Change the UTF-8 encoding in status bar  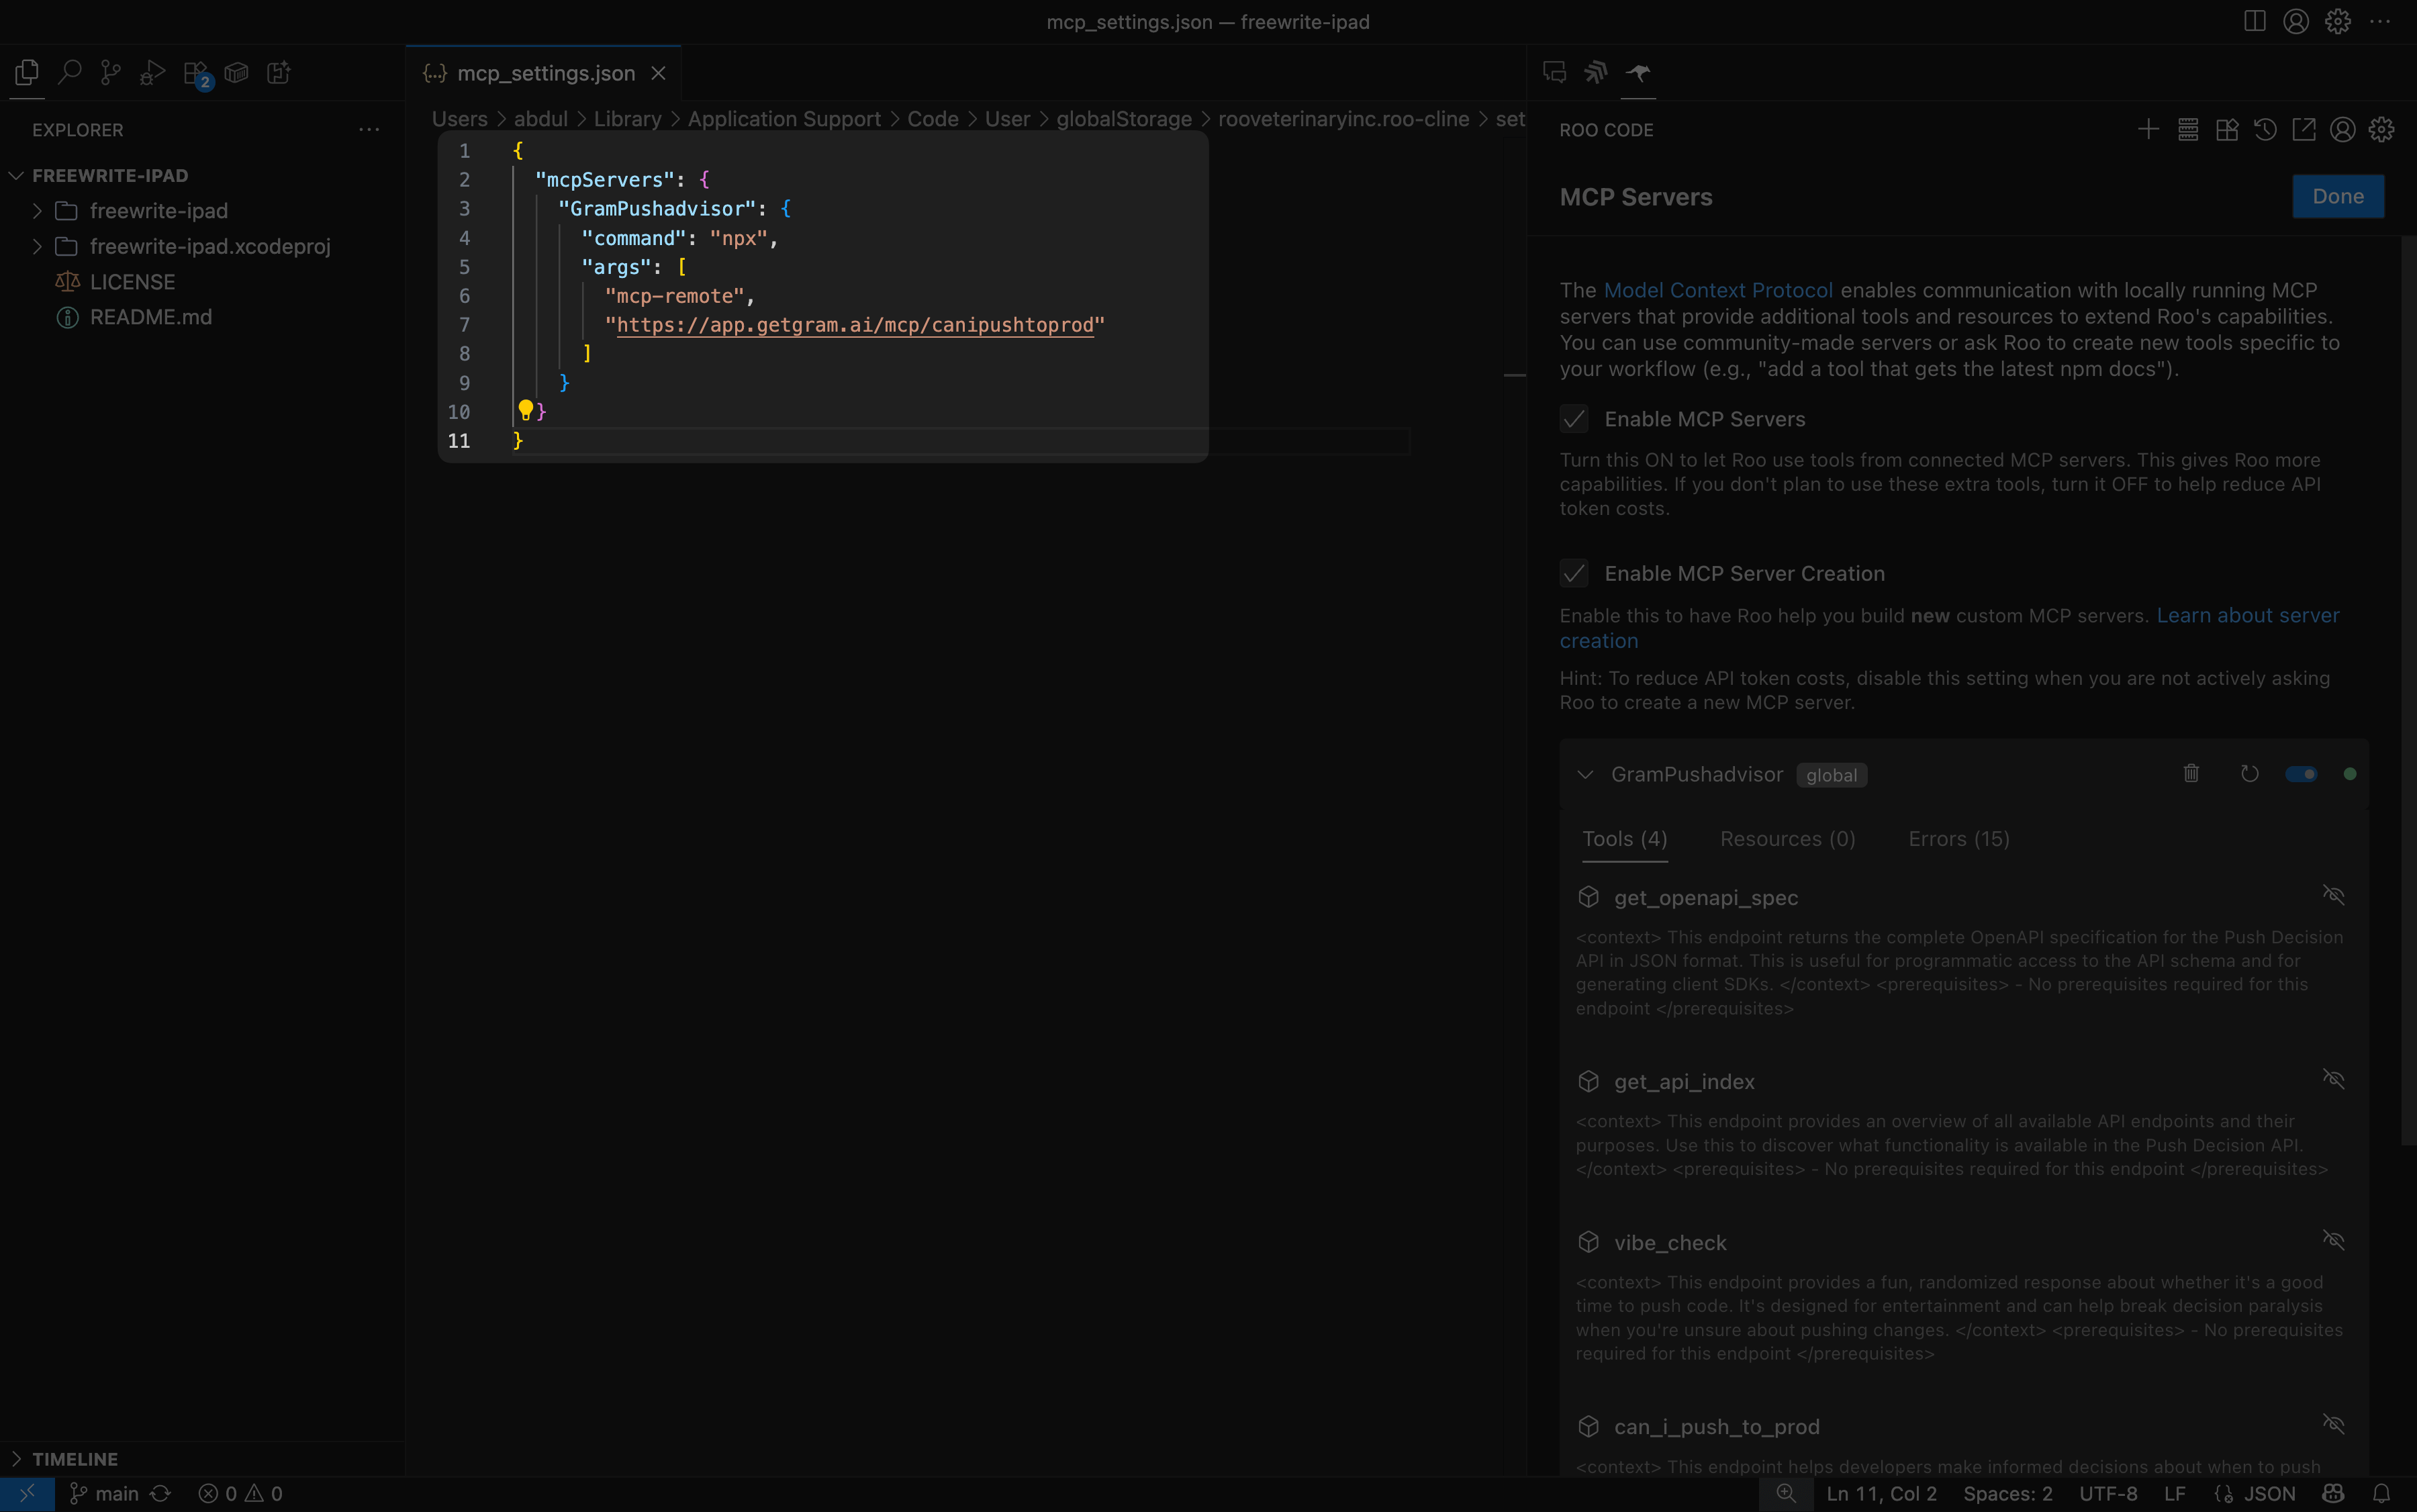point(2108,1493)
